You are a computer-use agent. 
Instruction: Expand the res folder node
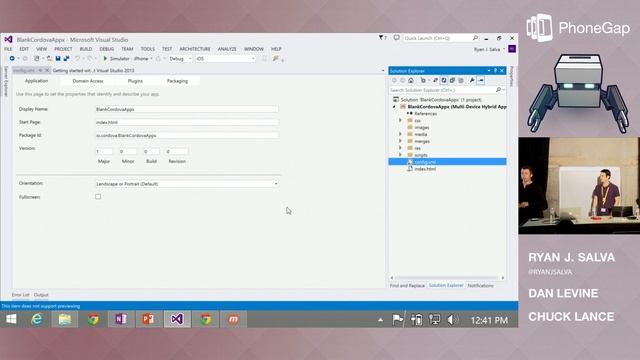(x=400, y=148)
